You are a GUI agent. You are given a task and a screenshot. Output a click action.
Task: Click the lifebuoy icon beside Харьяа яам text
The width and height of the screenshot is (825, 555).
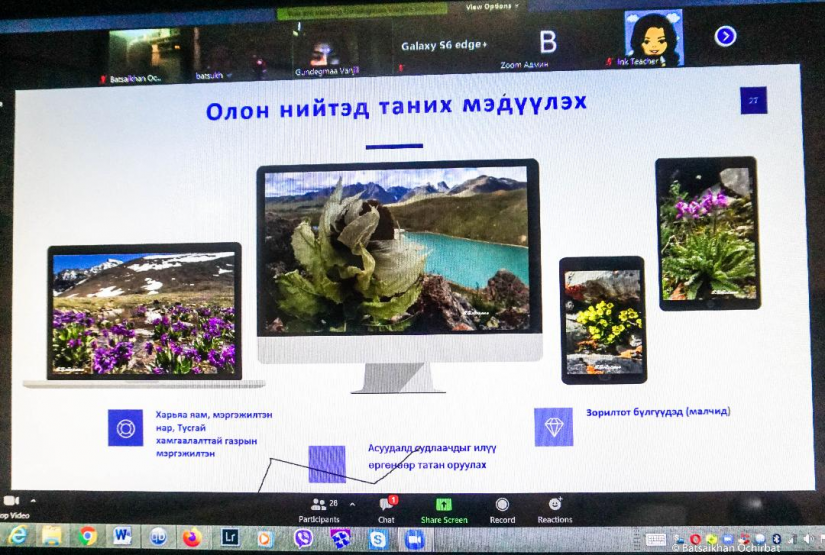tap(125, 428)
